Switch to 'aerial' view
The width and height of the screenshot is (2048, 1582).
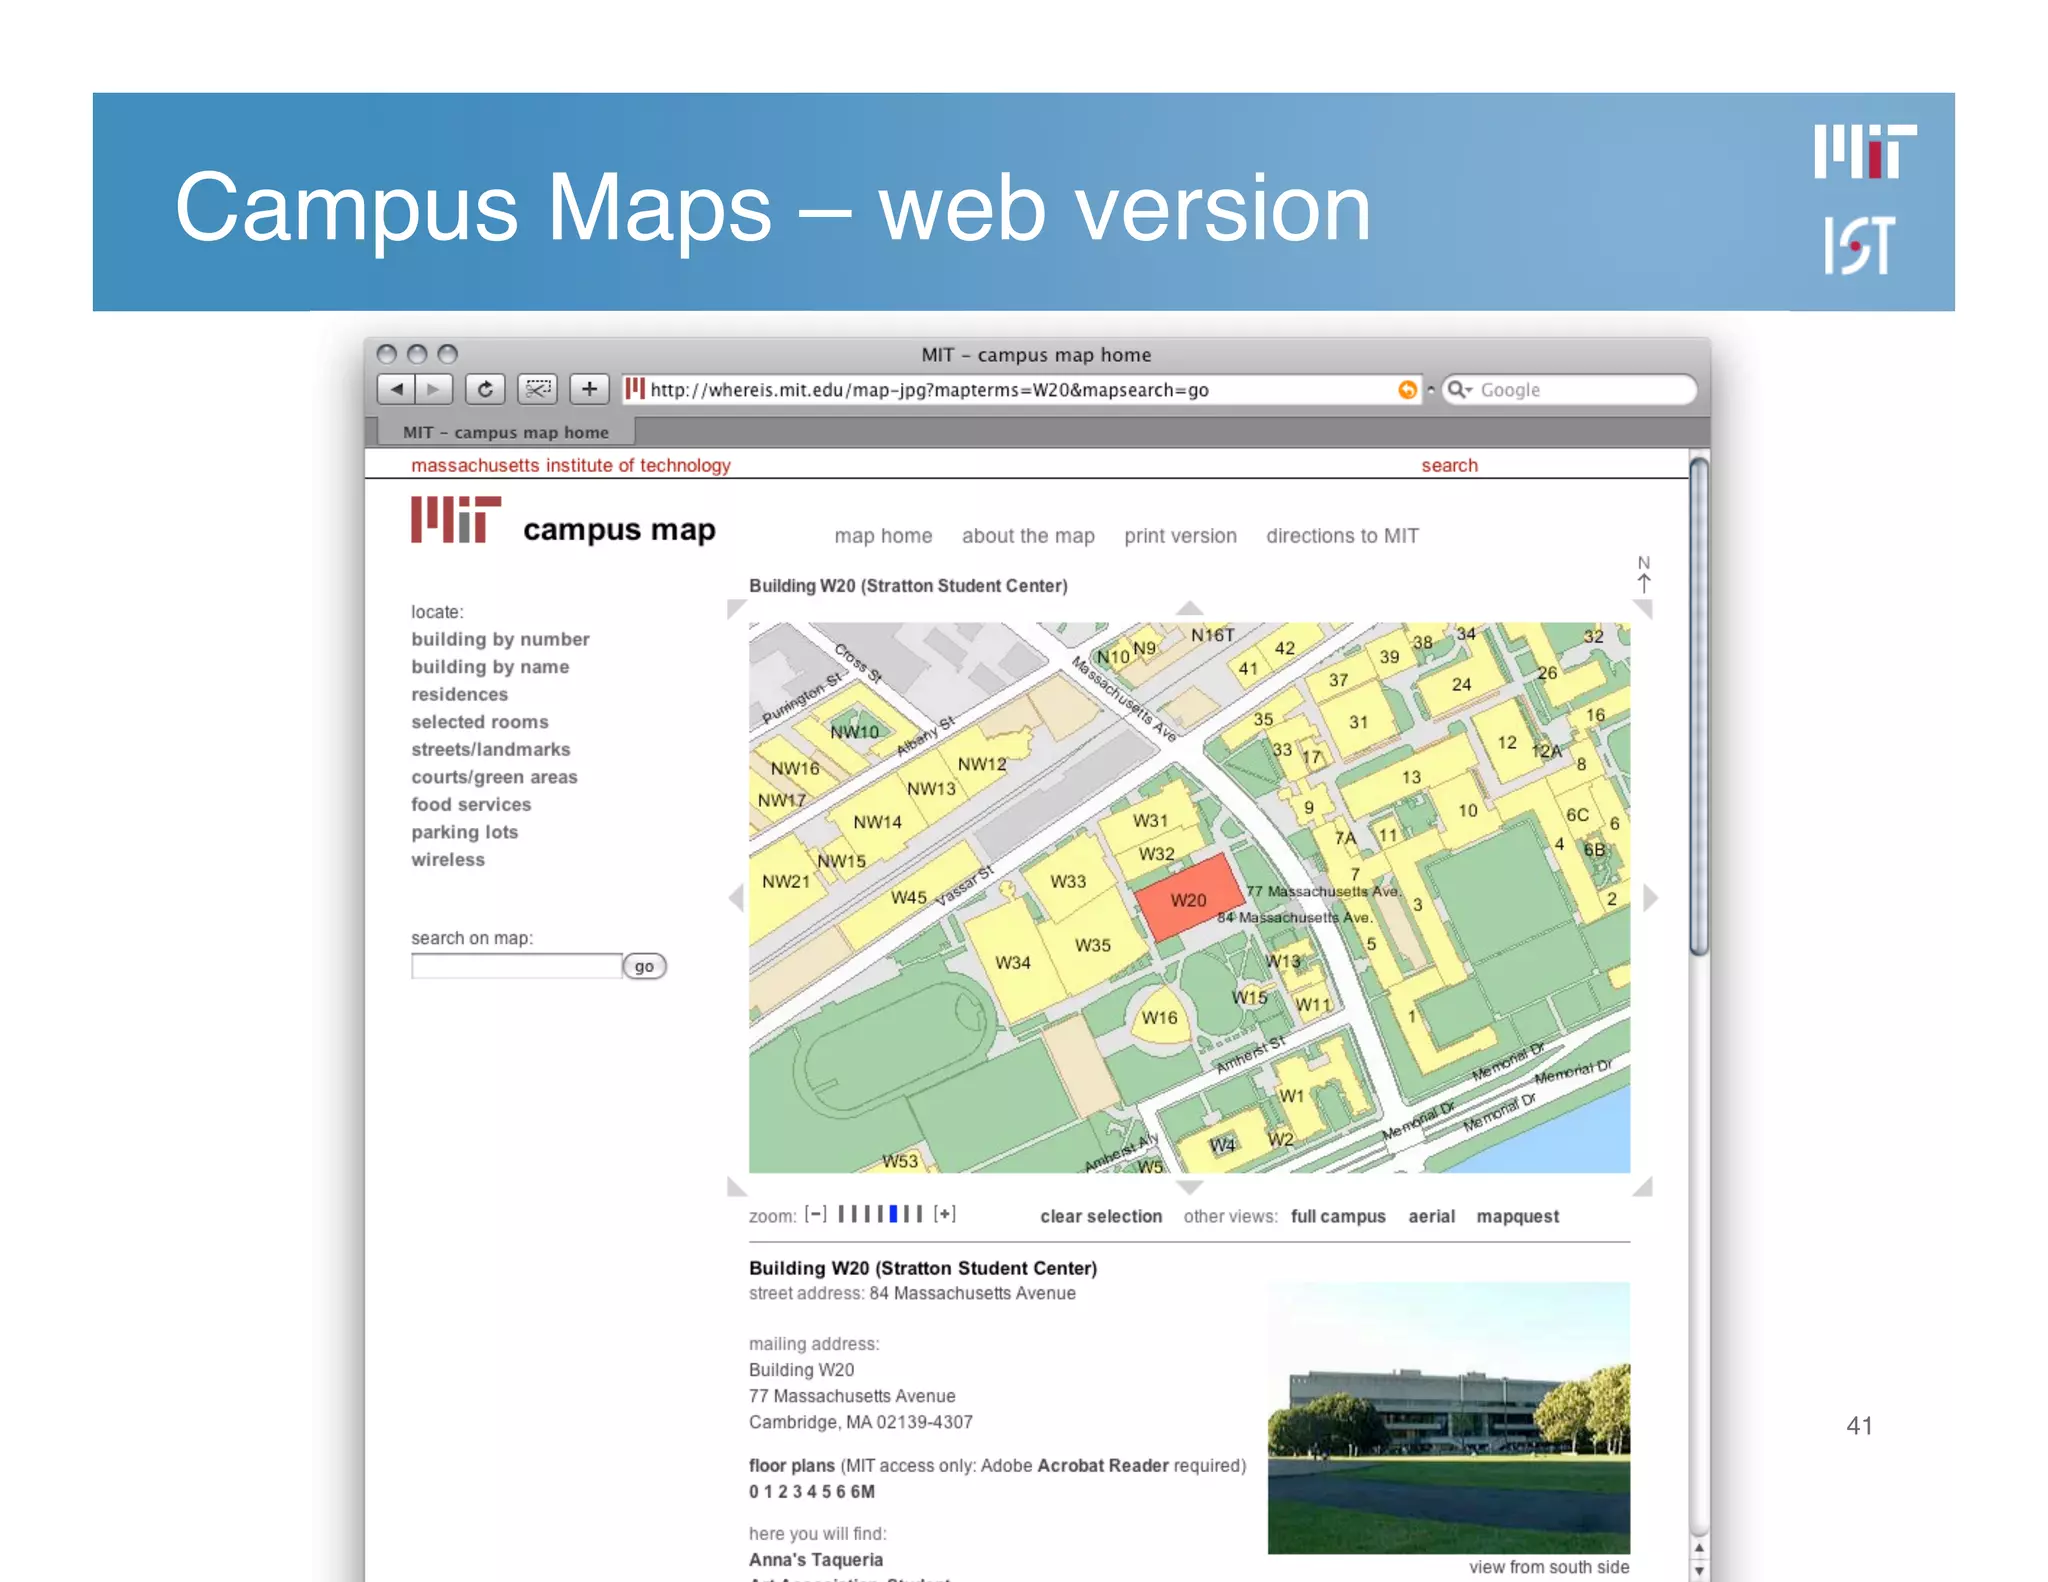[x=1431, y=1216]
